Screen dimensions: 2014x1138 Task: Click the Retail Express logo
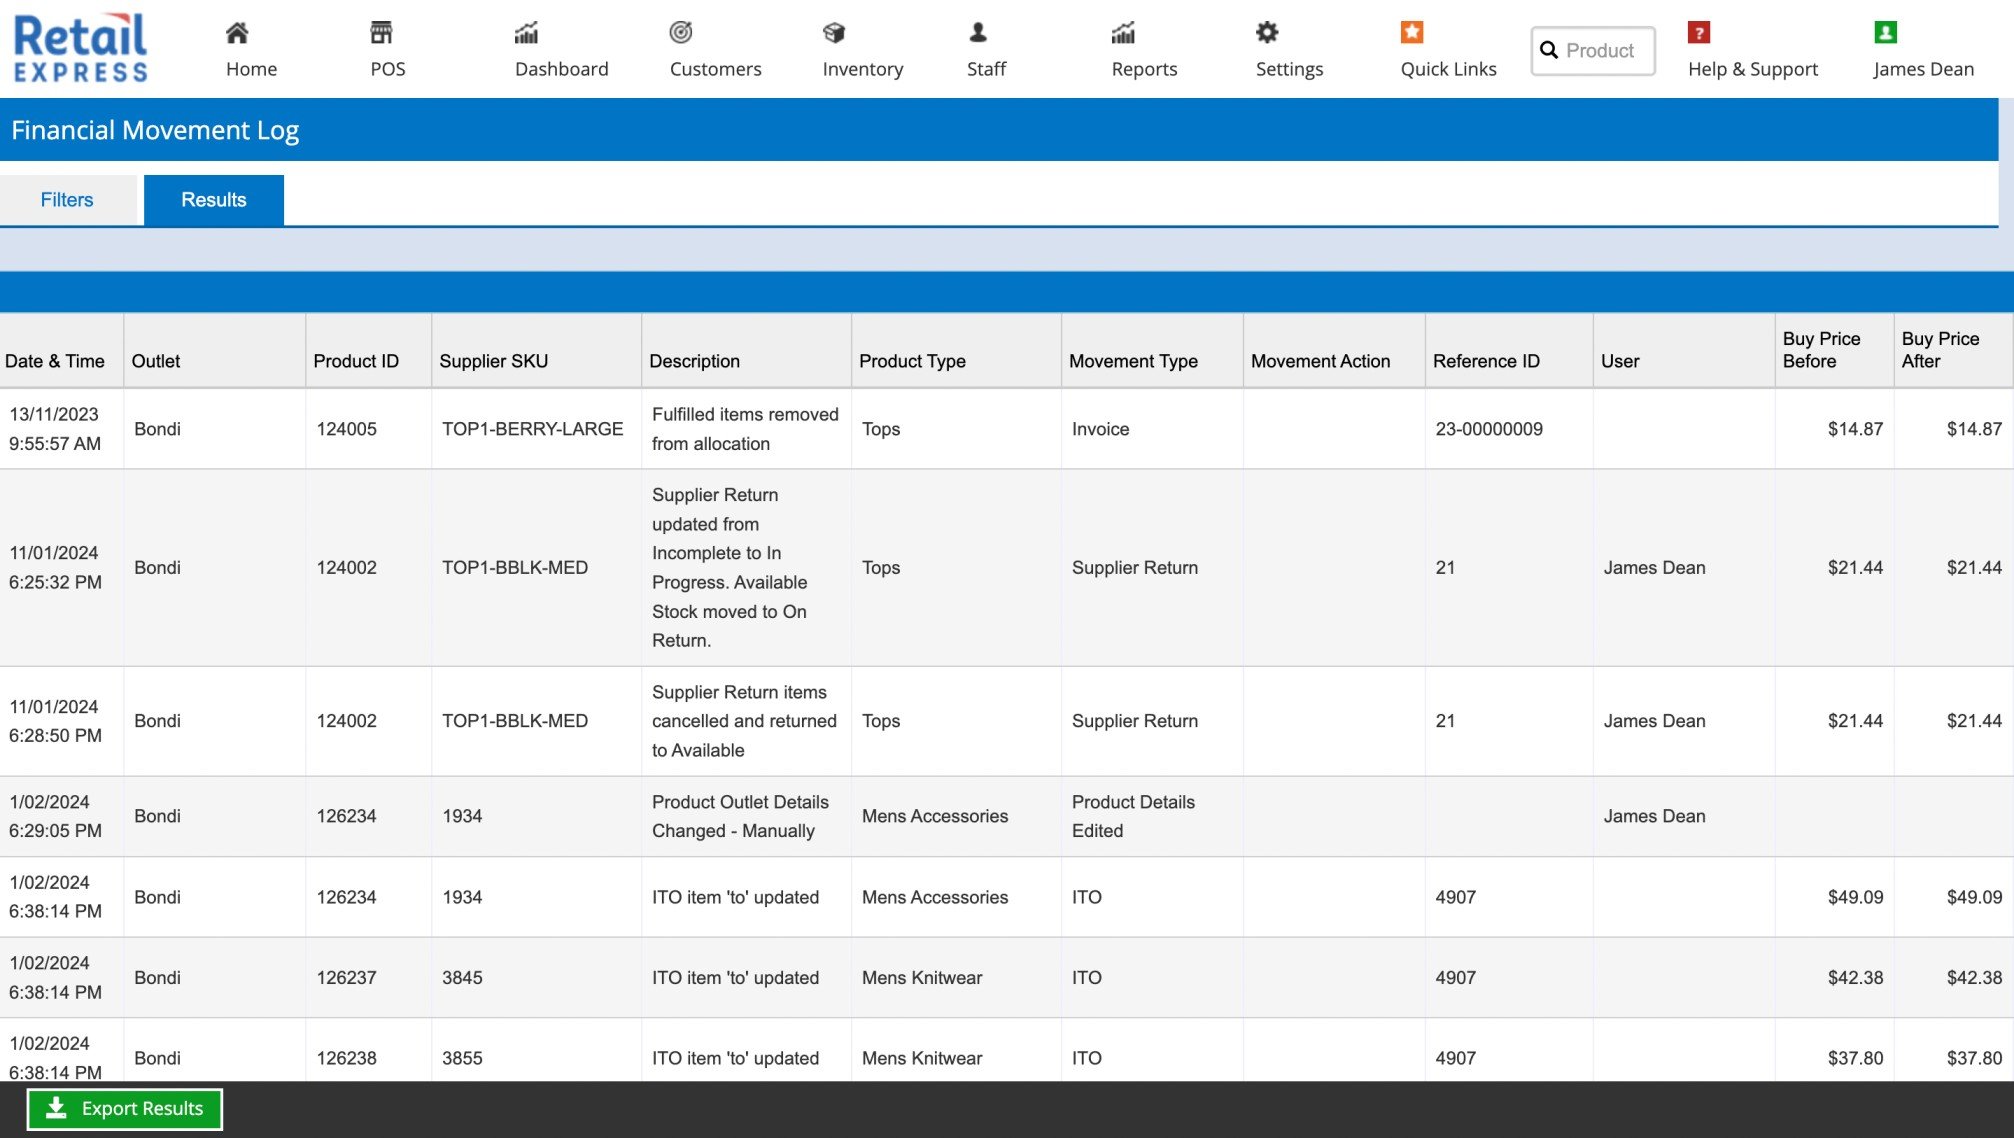[x=80, y=48]
